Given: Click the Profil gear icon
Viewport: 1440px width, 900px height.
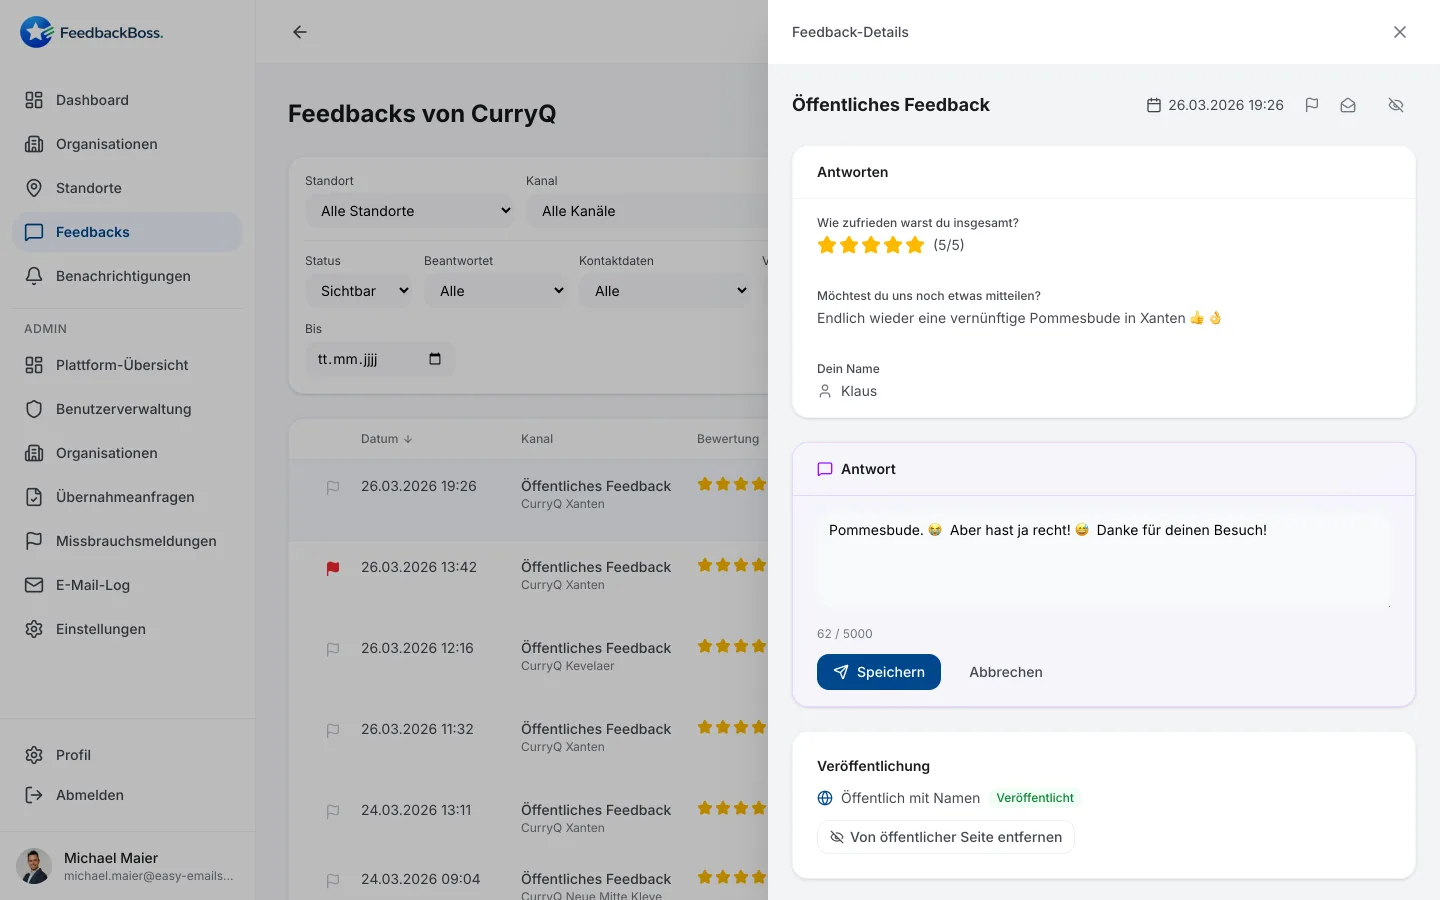Looking at the screenshot, I should click(34, 755).
